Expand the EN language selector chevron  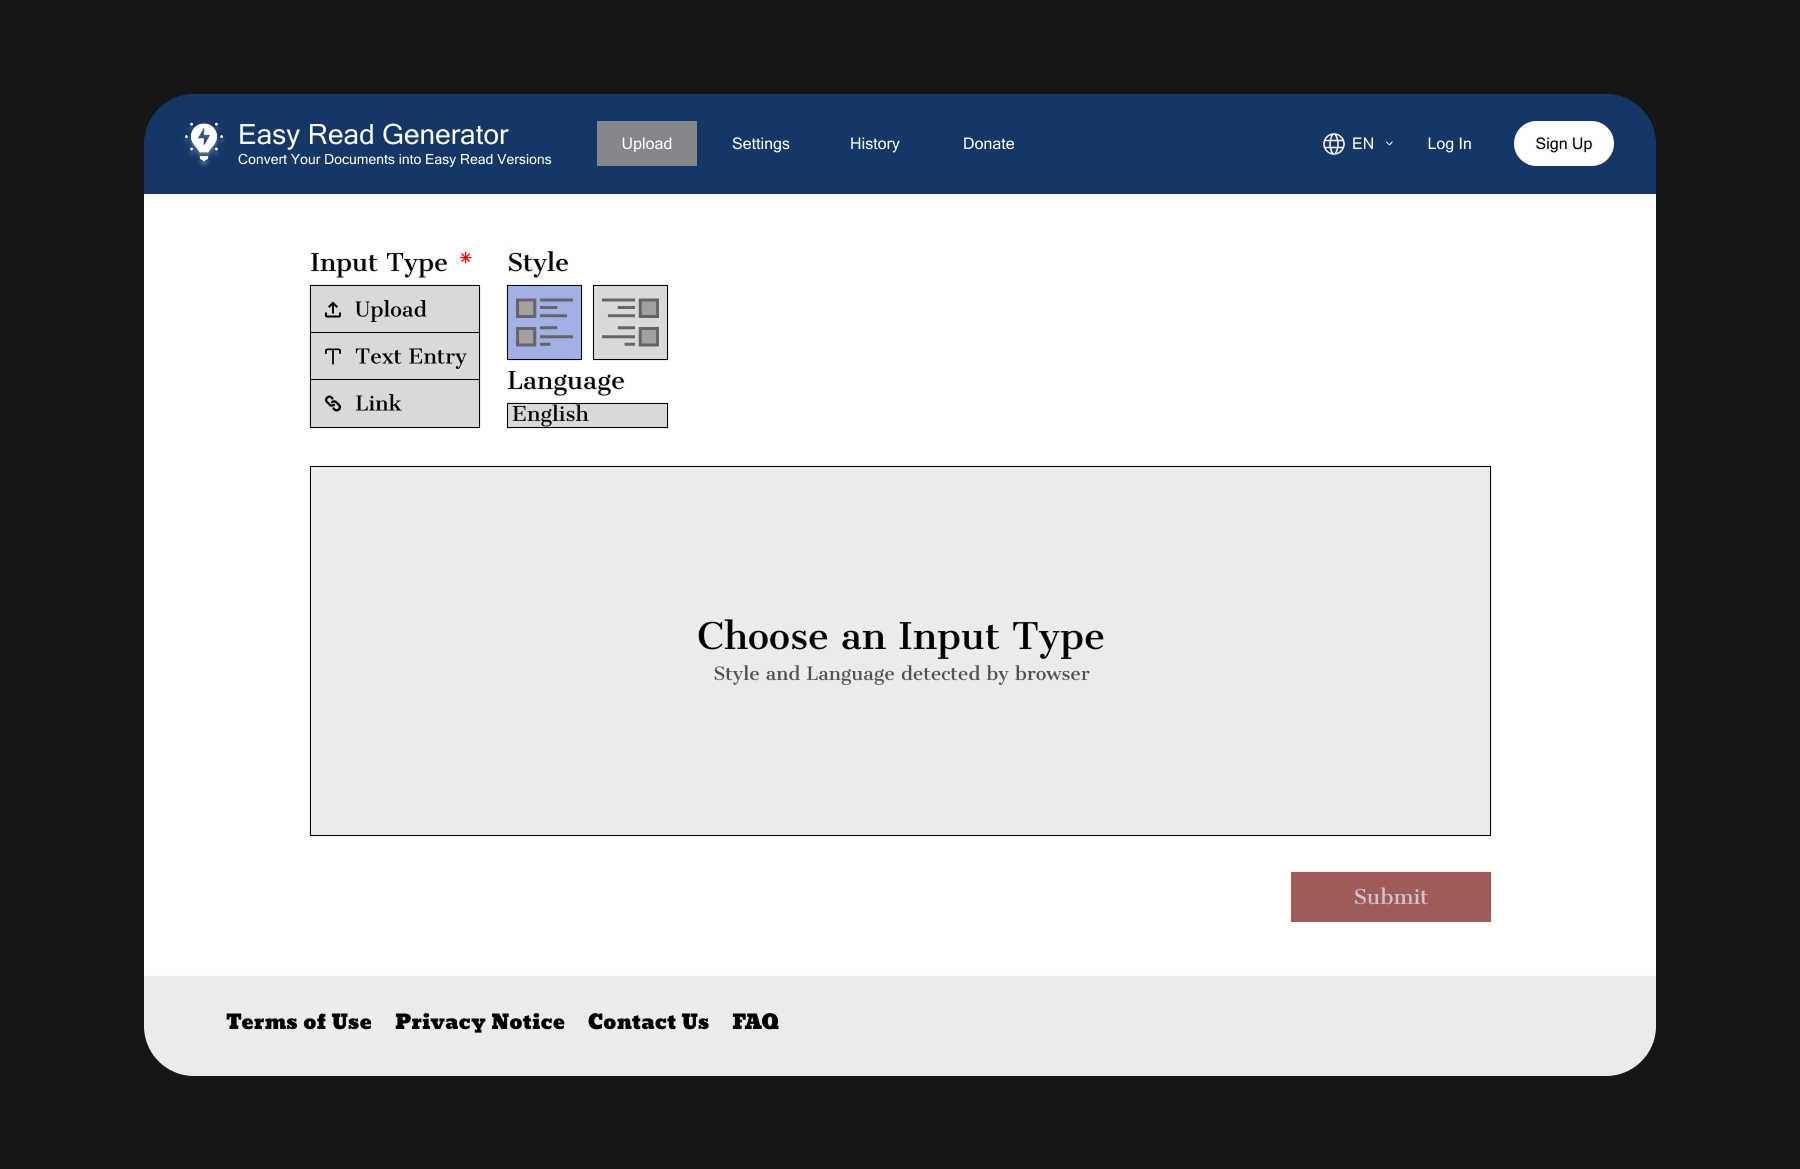pos(1389,144)
